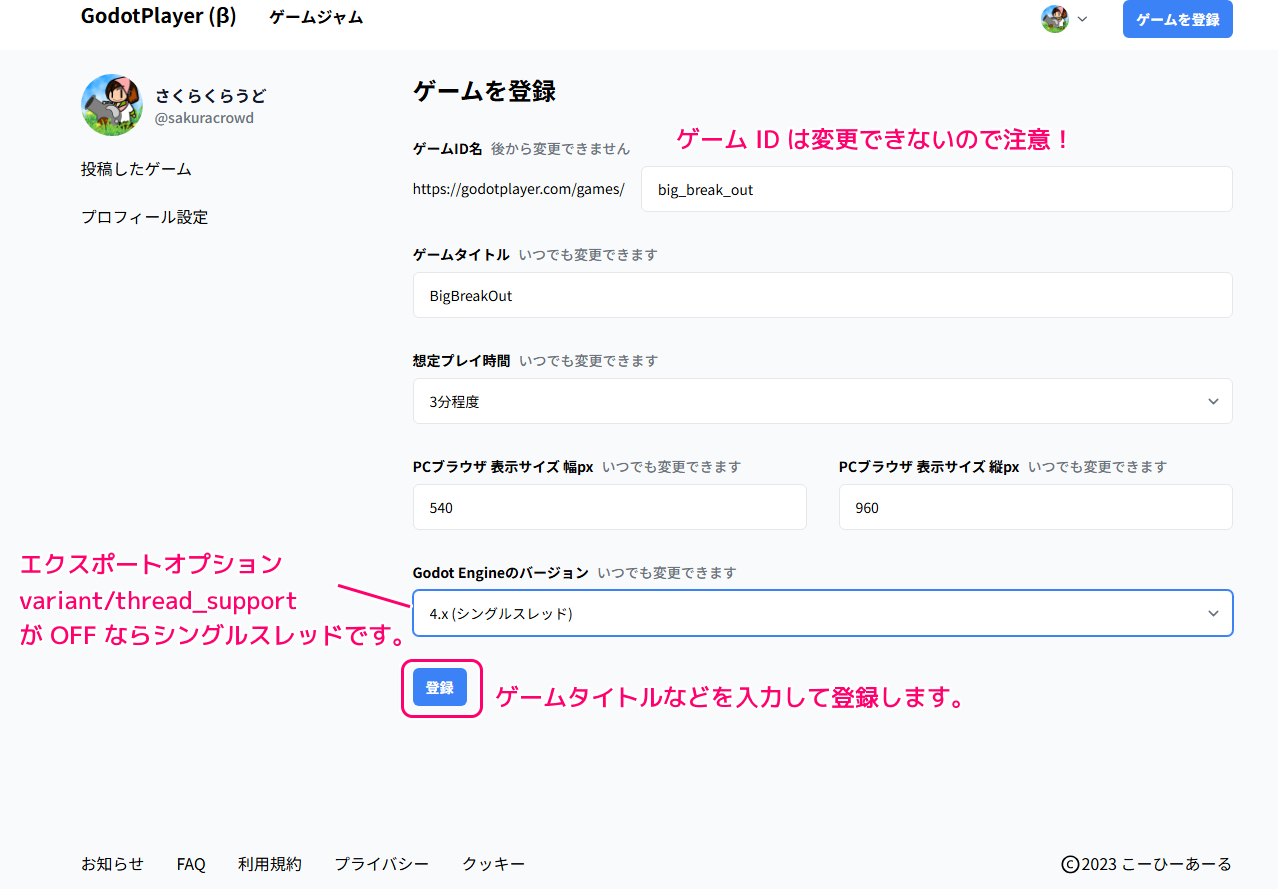The width and height of the screenshot is (1278, 889).
Task: Click the https://godotplayer.com/games/ URL prefix
Action: coord(519,189)
